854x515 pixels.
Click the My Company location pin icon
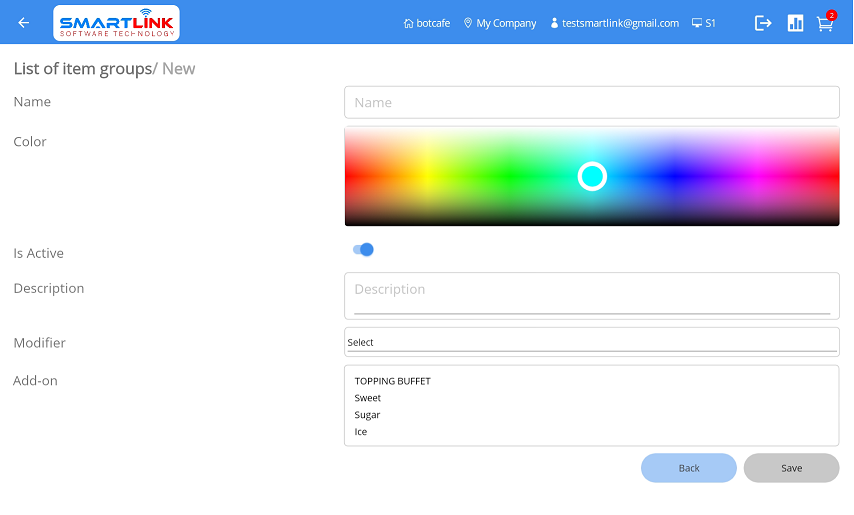tap(468, 23)
